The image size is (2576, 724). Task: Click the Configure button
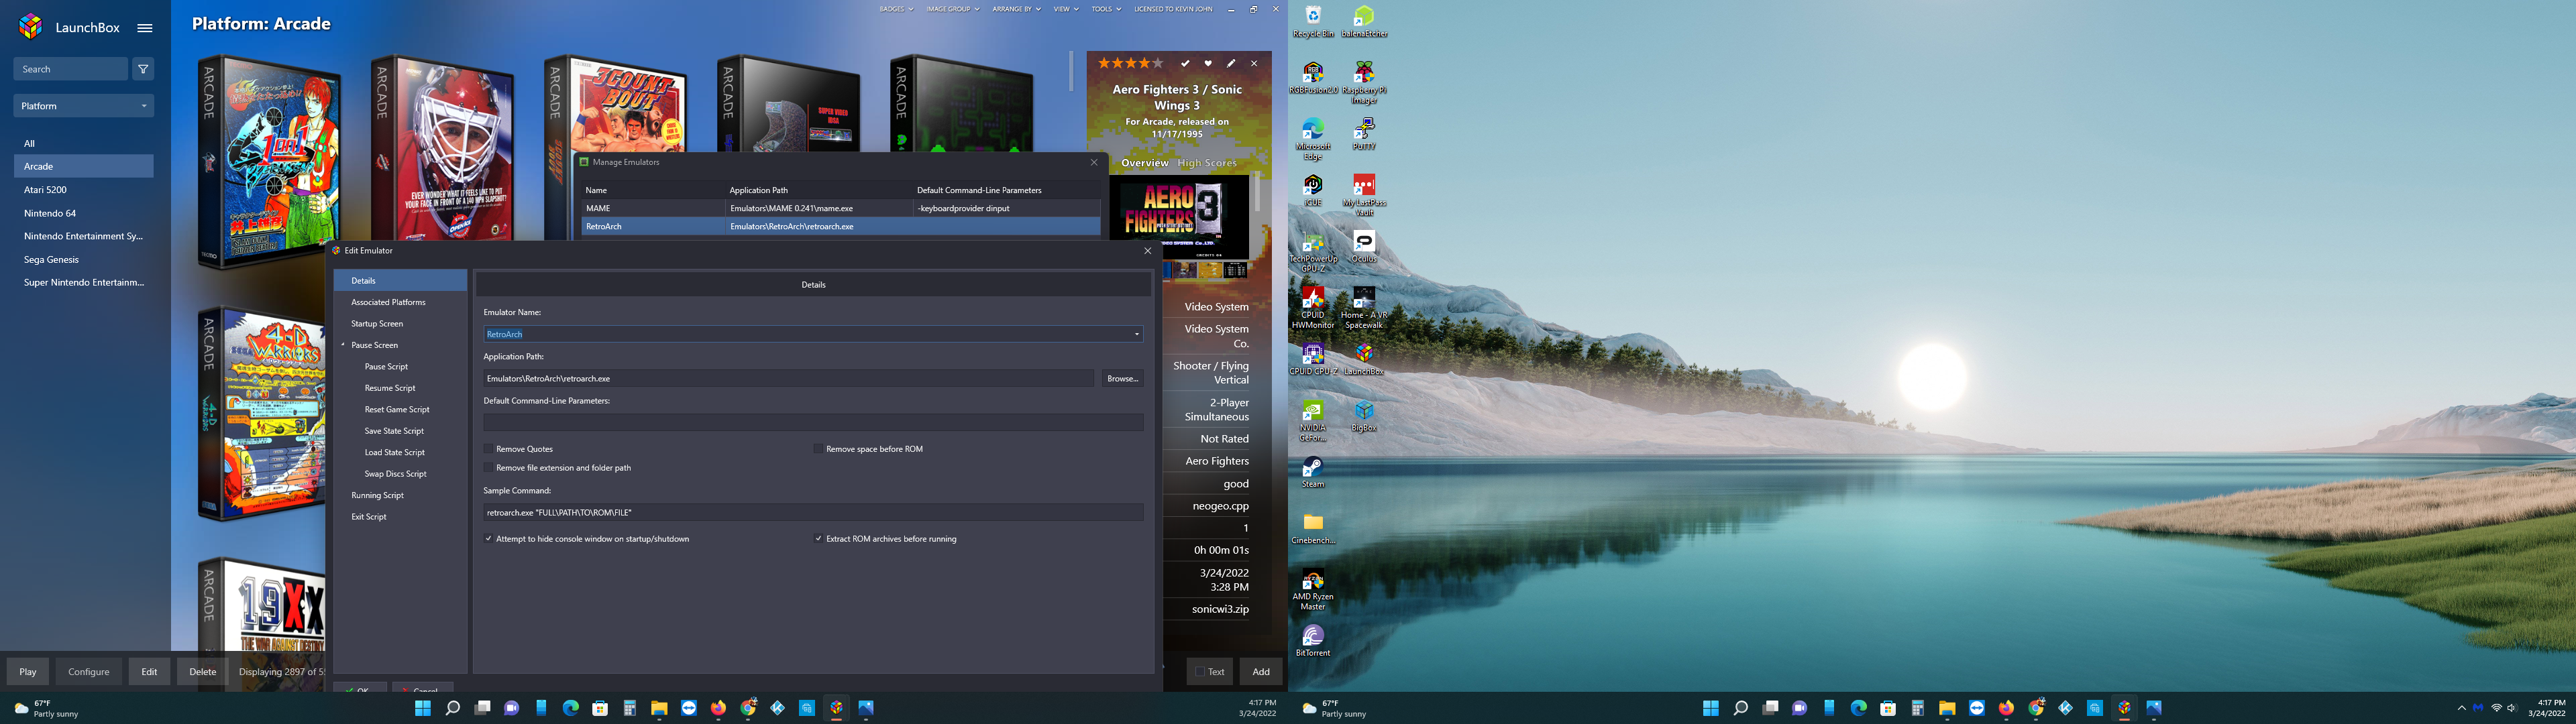[89, 672]
